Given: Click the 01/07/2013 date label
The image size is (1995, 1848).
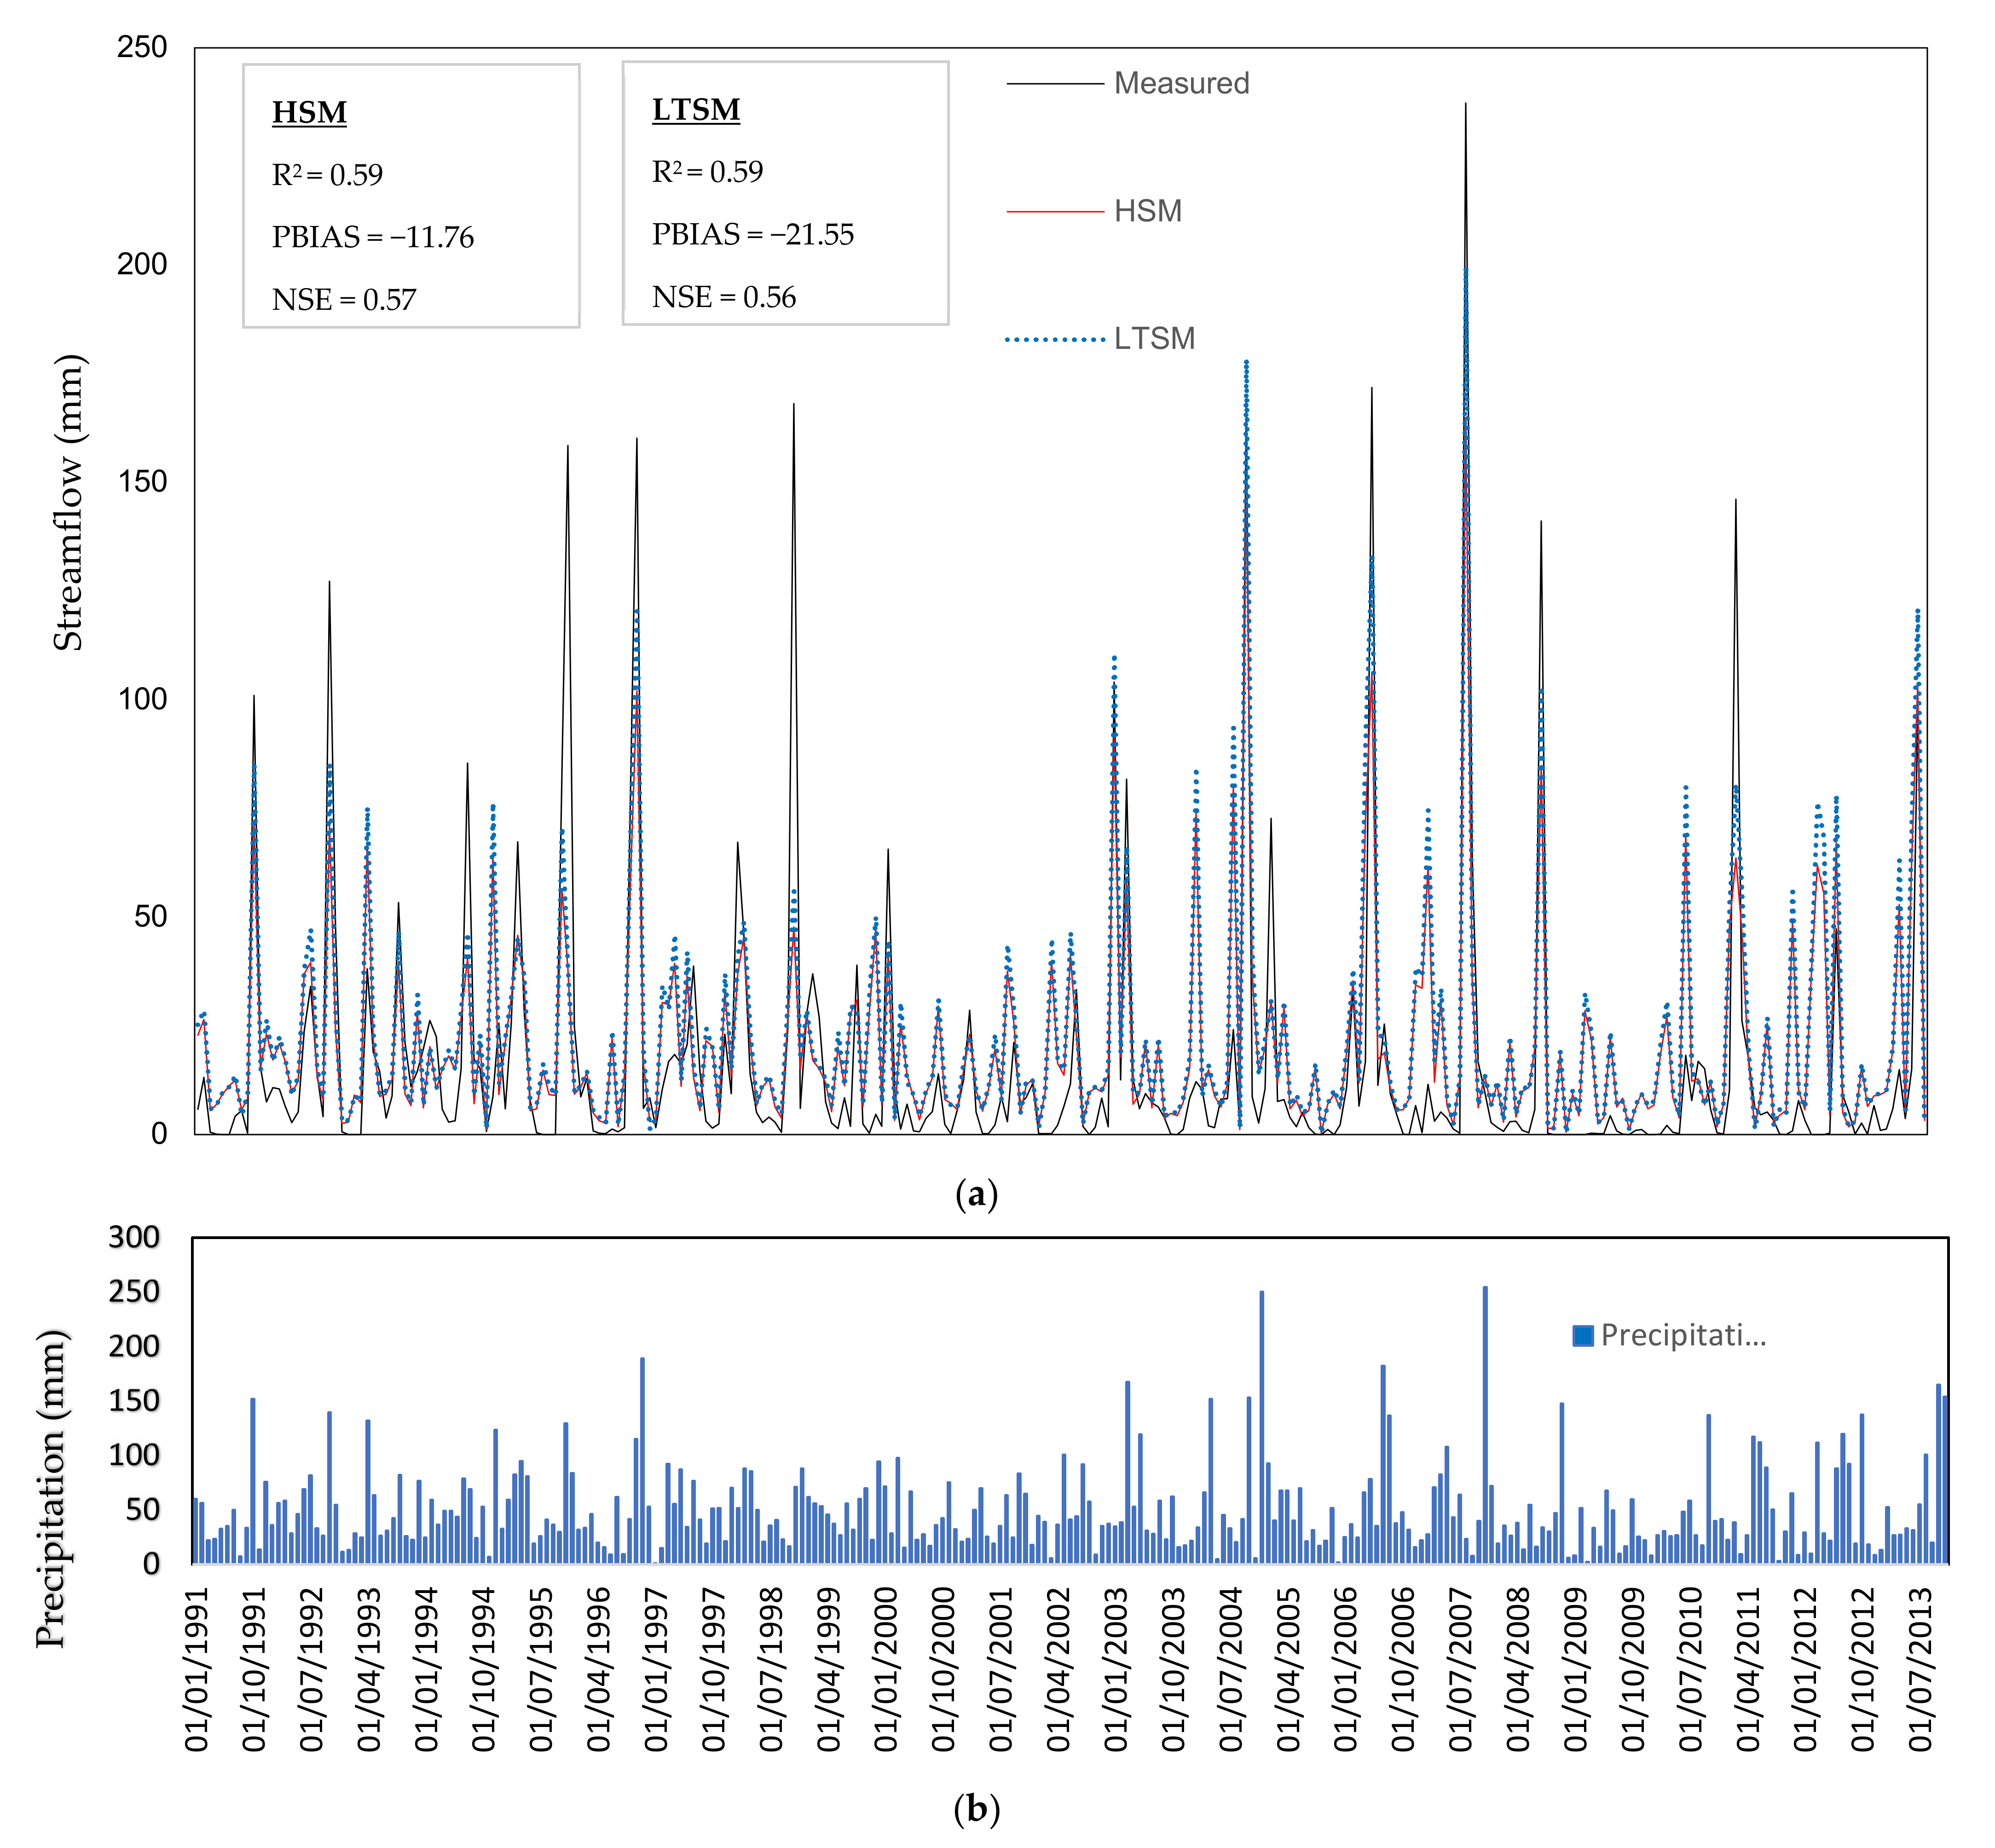Looking at the screenshot, I should pyautogui.click(x=1920, y=1669).
